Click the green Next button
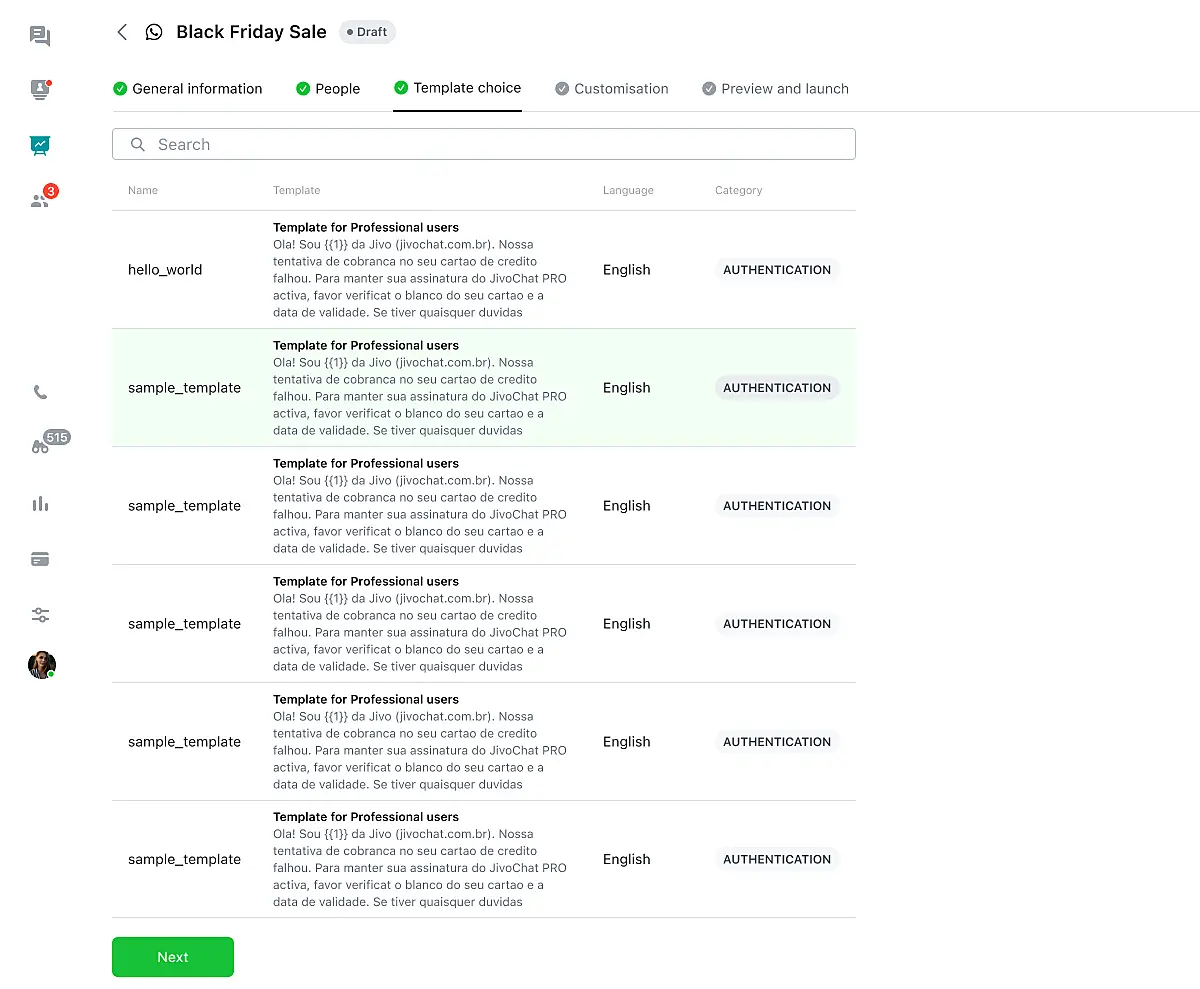Image resolution: width=1200 pixels, height=989 pixels. pos(173,957)
